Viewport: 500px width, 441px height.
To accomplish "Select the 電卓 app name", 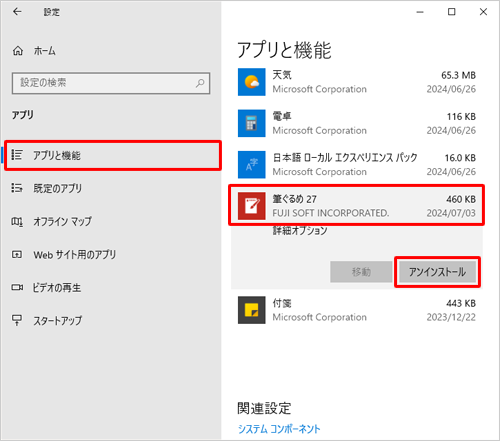I will coord(282,116).
